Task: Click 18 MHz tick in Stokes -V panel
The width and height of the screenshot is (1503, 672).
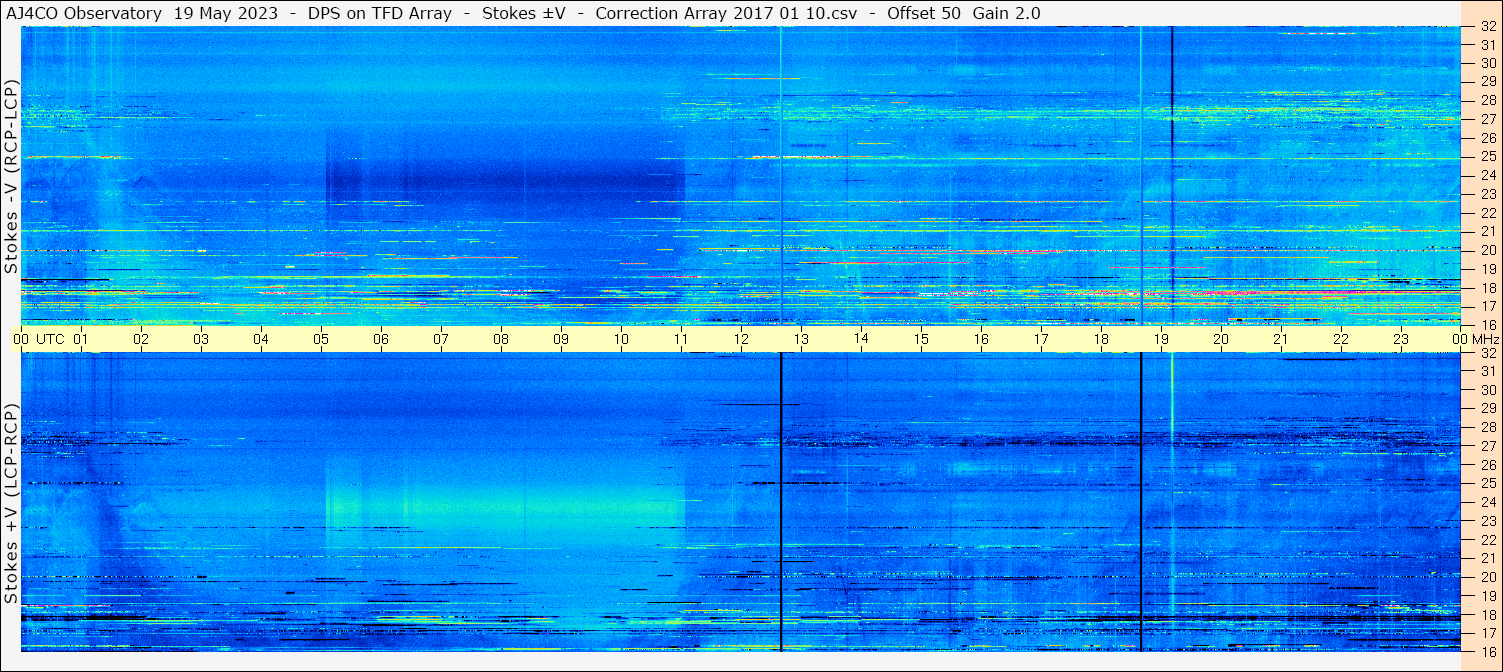Action: 1487,288
